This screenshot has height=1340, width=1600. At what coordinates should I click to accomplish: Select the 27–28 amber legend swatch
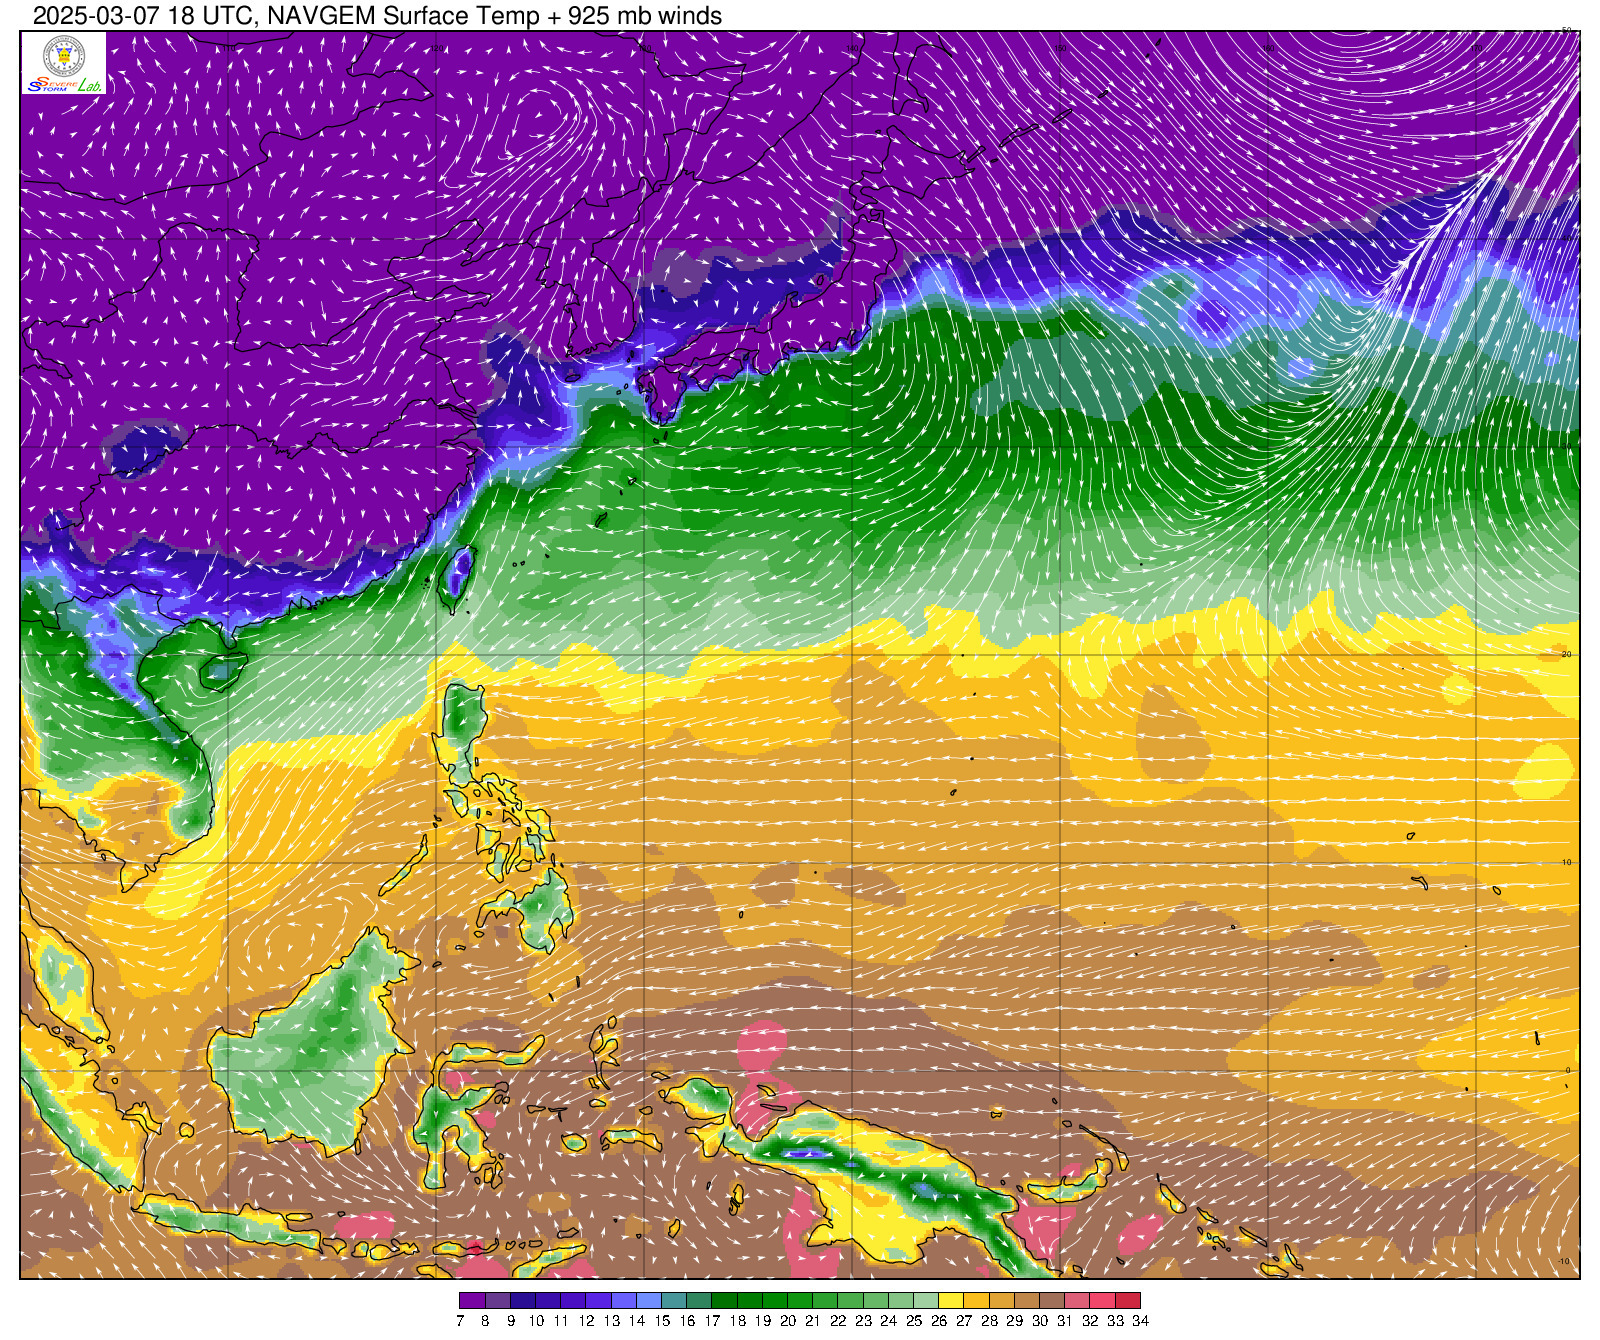[x=976, y=1301]
